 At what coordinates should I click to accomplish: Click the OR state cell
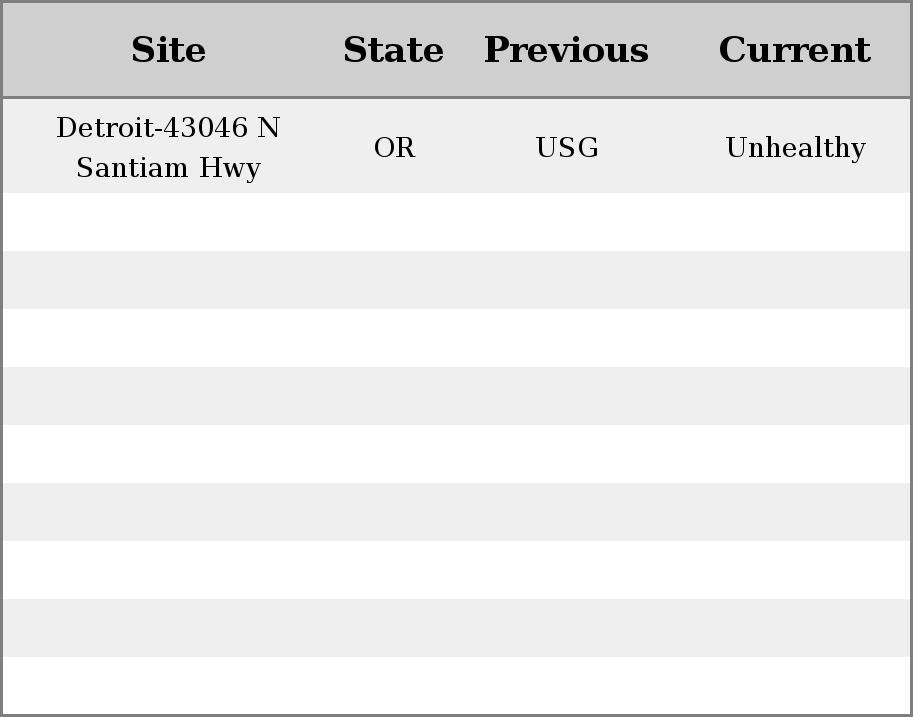pyautogui.click(x=394, y=146)
